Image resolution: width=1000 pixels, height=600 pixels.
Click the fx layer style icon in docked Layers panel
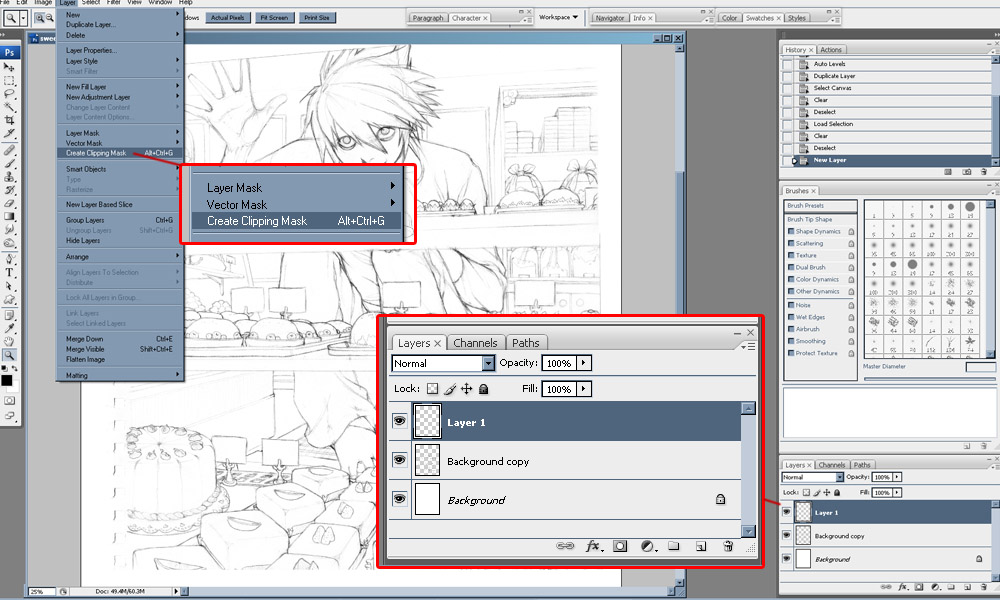[x=903, y=587]
